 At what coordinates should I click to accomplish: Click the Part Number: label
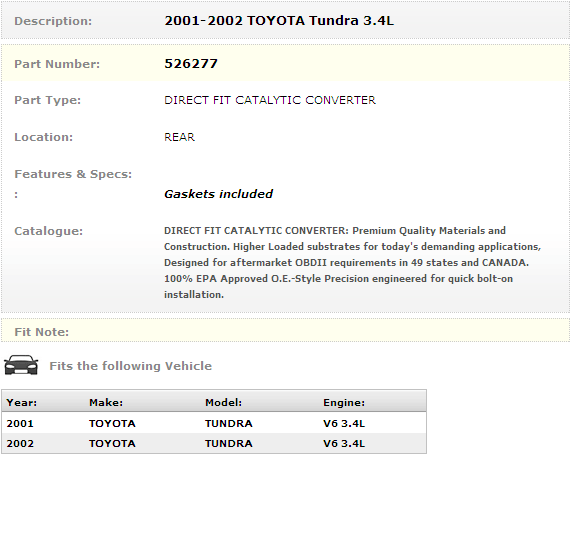click(x=57, y=64)
